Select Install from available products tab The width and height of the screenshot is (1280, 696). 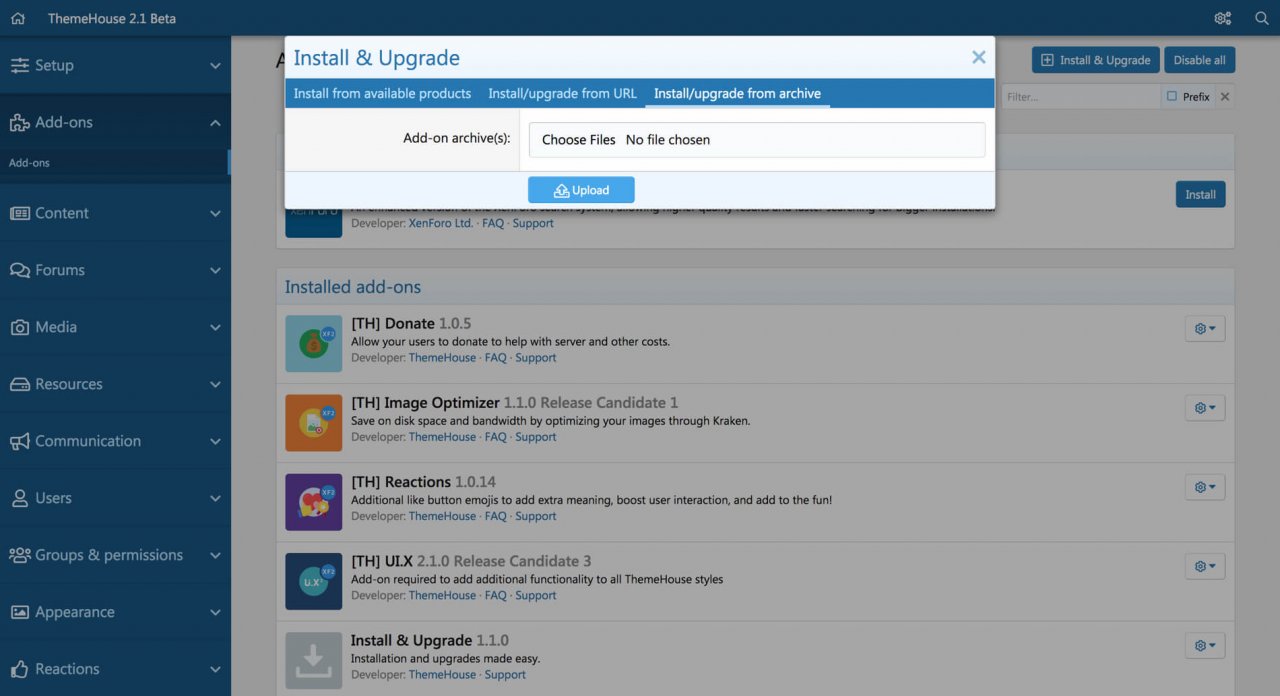click(382, 93)
